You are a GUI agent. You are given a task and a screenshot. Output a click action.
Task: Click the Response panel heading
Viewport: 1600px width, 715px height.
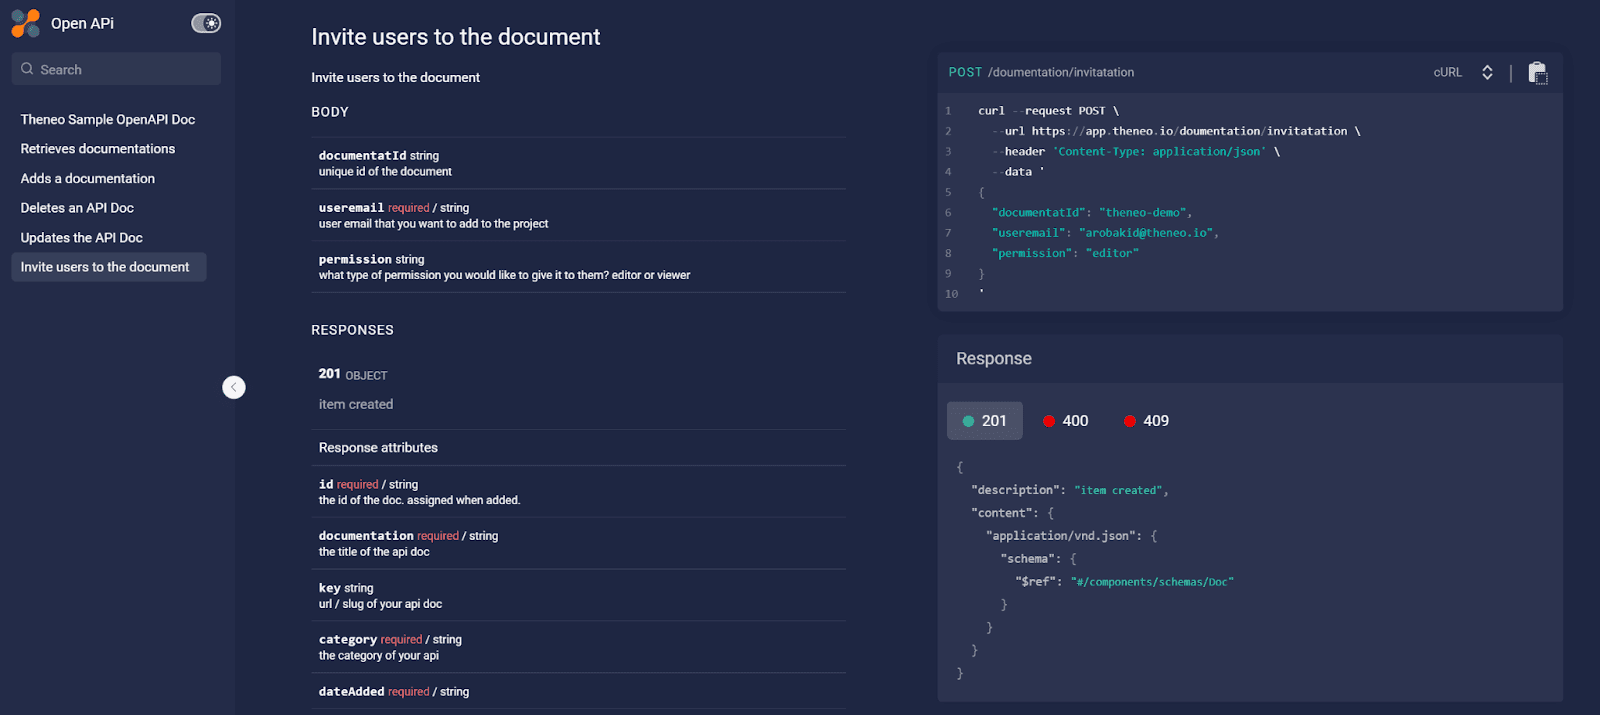(x=994, y=359)
